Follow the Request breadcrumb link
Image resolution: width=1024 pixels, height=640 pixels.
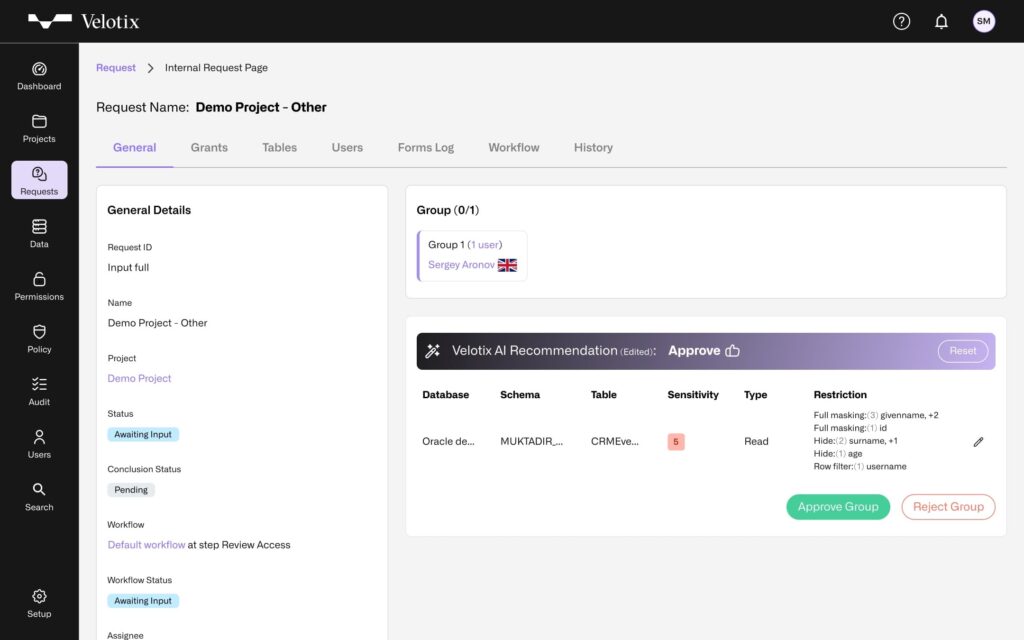[116, 68]
